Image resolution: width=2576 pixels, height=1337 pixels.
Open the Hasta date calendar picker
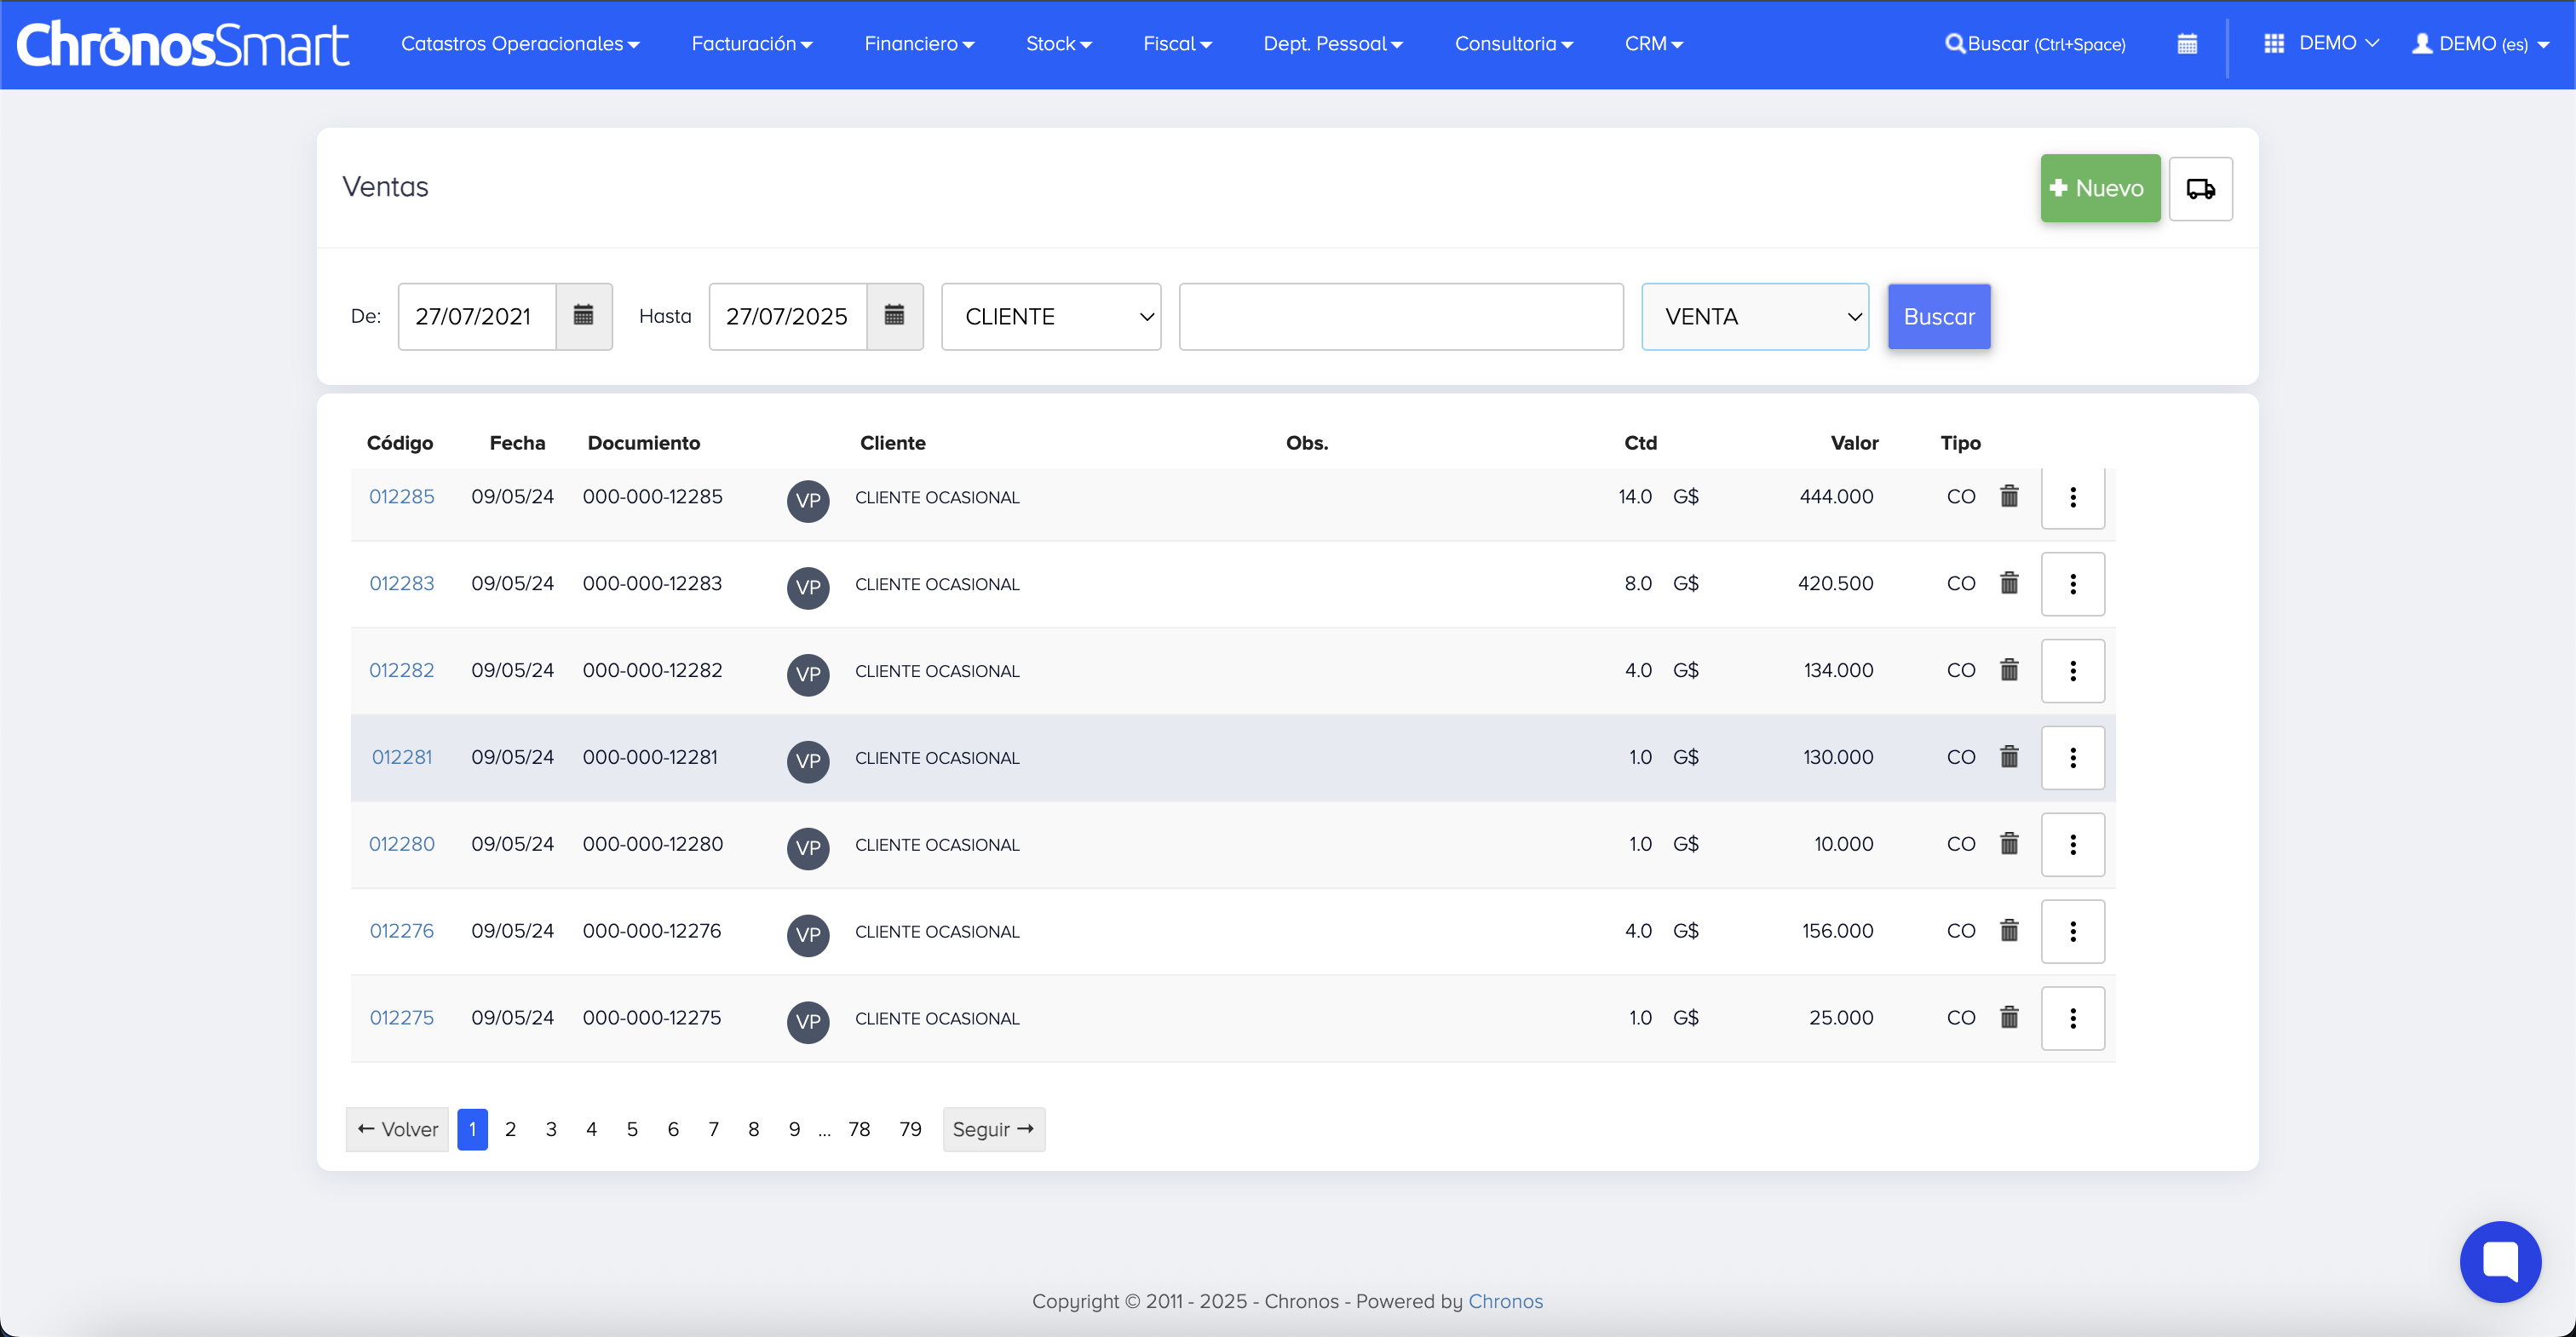(x=894, y=316)
